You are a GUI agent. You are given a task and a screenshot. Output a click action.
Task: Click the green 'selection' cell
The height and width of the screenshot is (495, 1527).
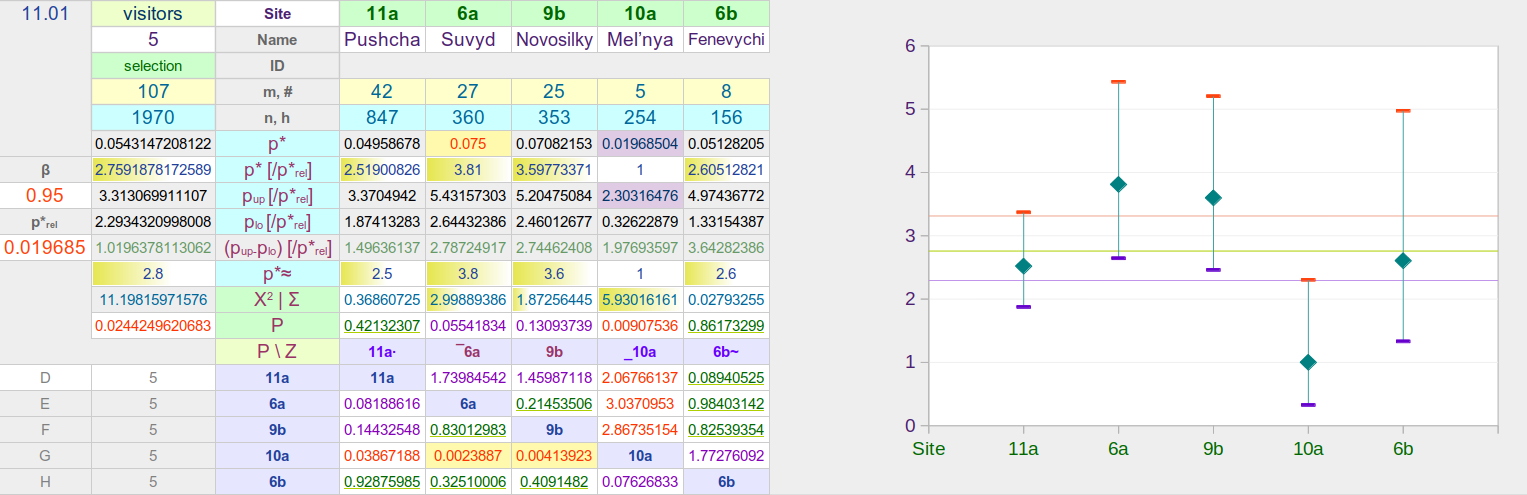(x=153, y=66)
